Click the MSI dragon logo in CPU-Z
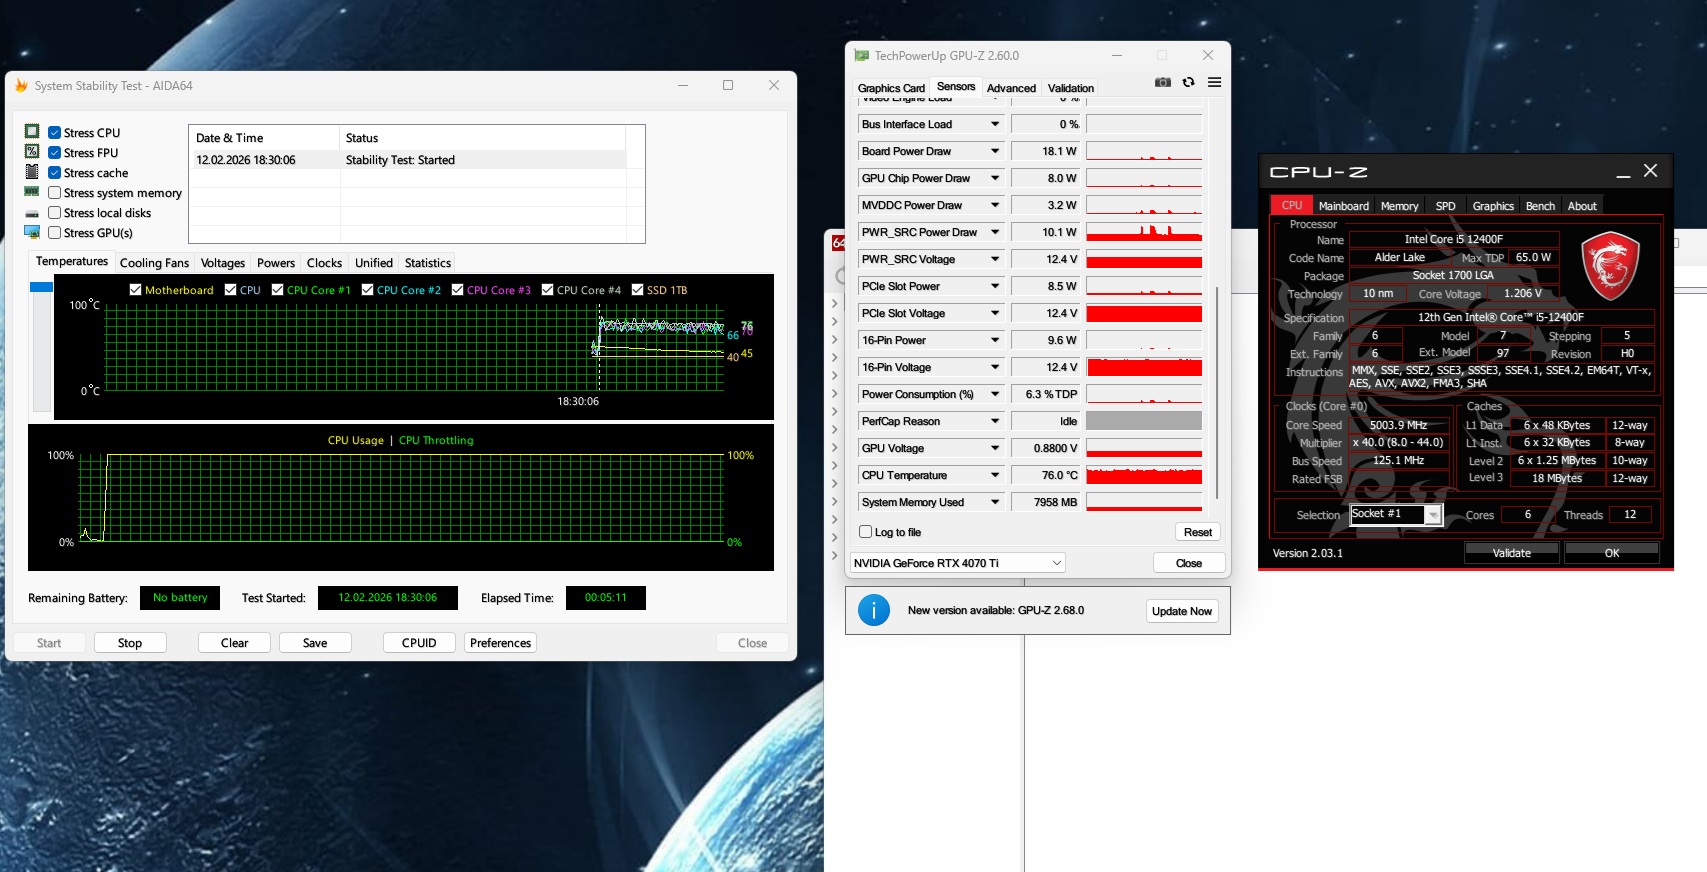Image resolution: width=1707 pixels, height=872 pixels. click(x=1610, y=266)
